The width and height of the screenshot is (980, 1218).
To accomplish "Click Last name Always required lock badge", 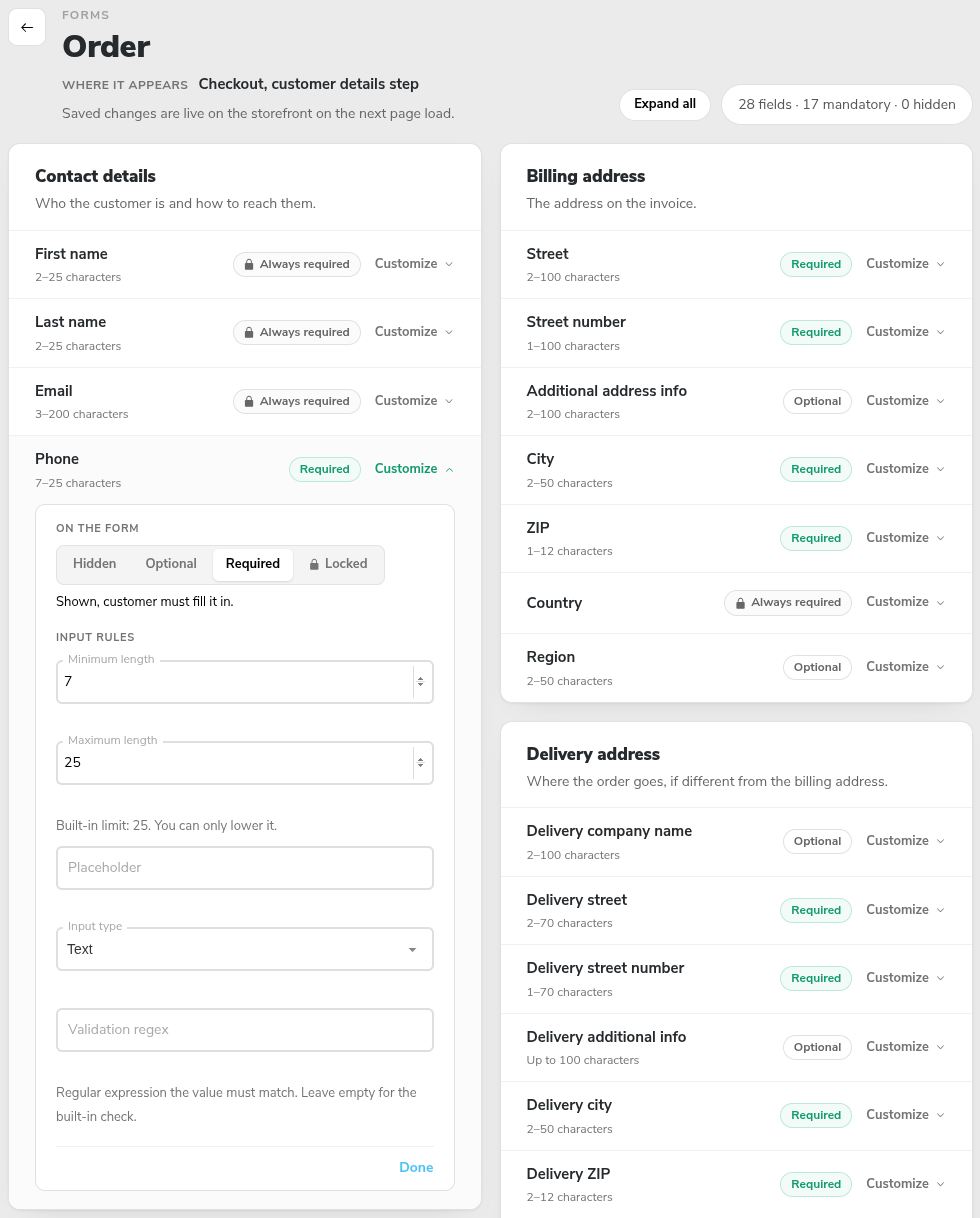I will click(x=297, y=332).
